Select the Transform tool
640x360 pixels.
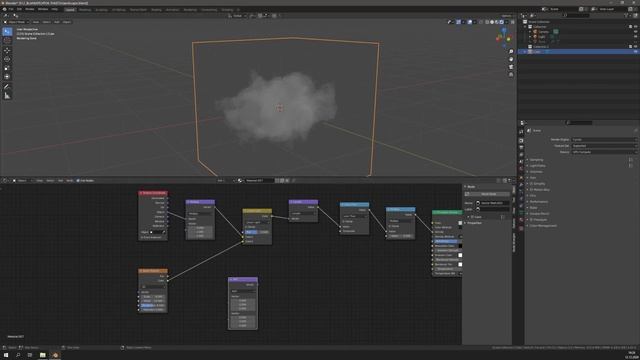[x=7, y=77]
